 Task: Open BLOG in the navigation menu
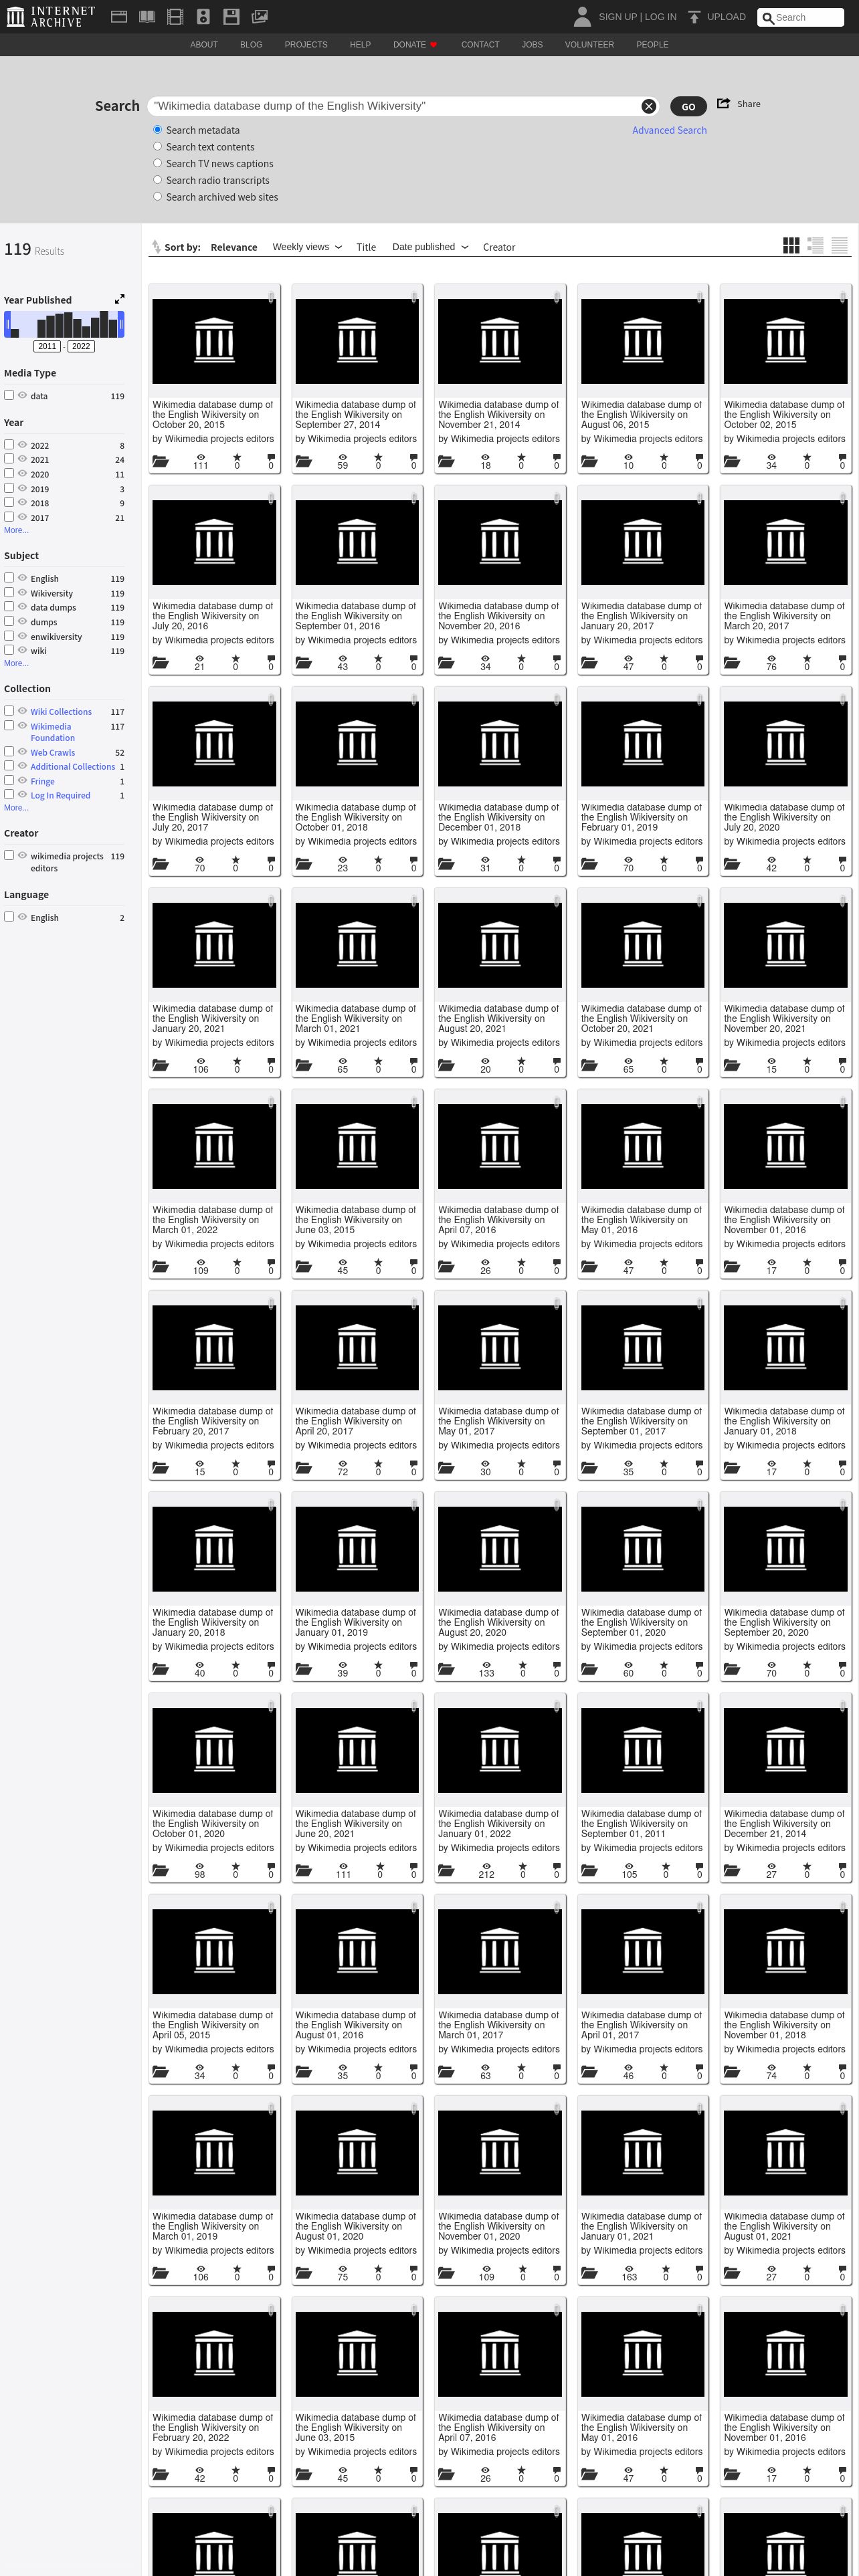tap(251, 45)
